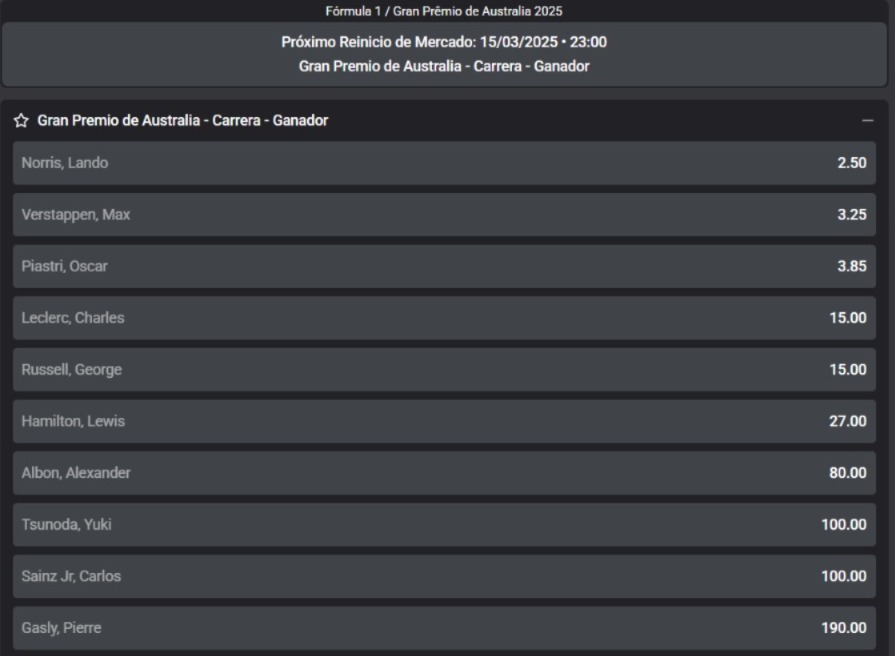Click the 80.00 odds value
Screen dimensions: 895x656
[x=848, y=473]
